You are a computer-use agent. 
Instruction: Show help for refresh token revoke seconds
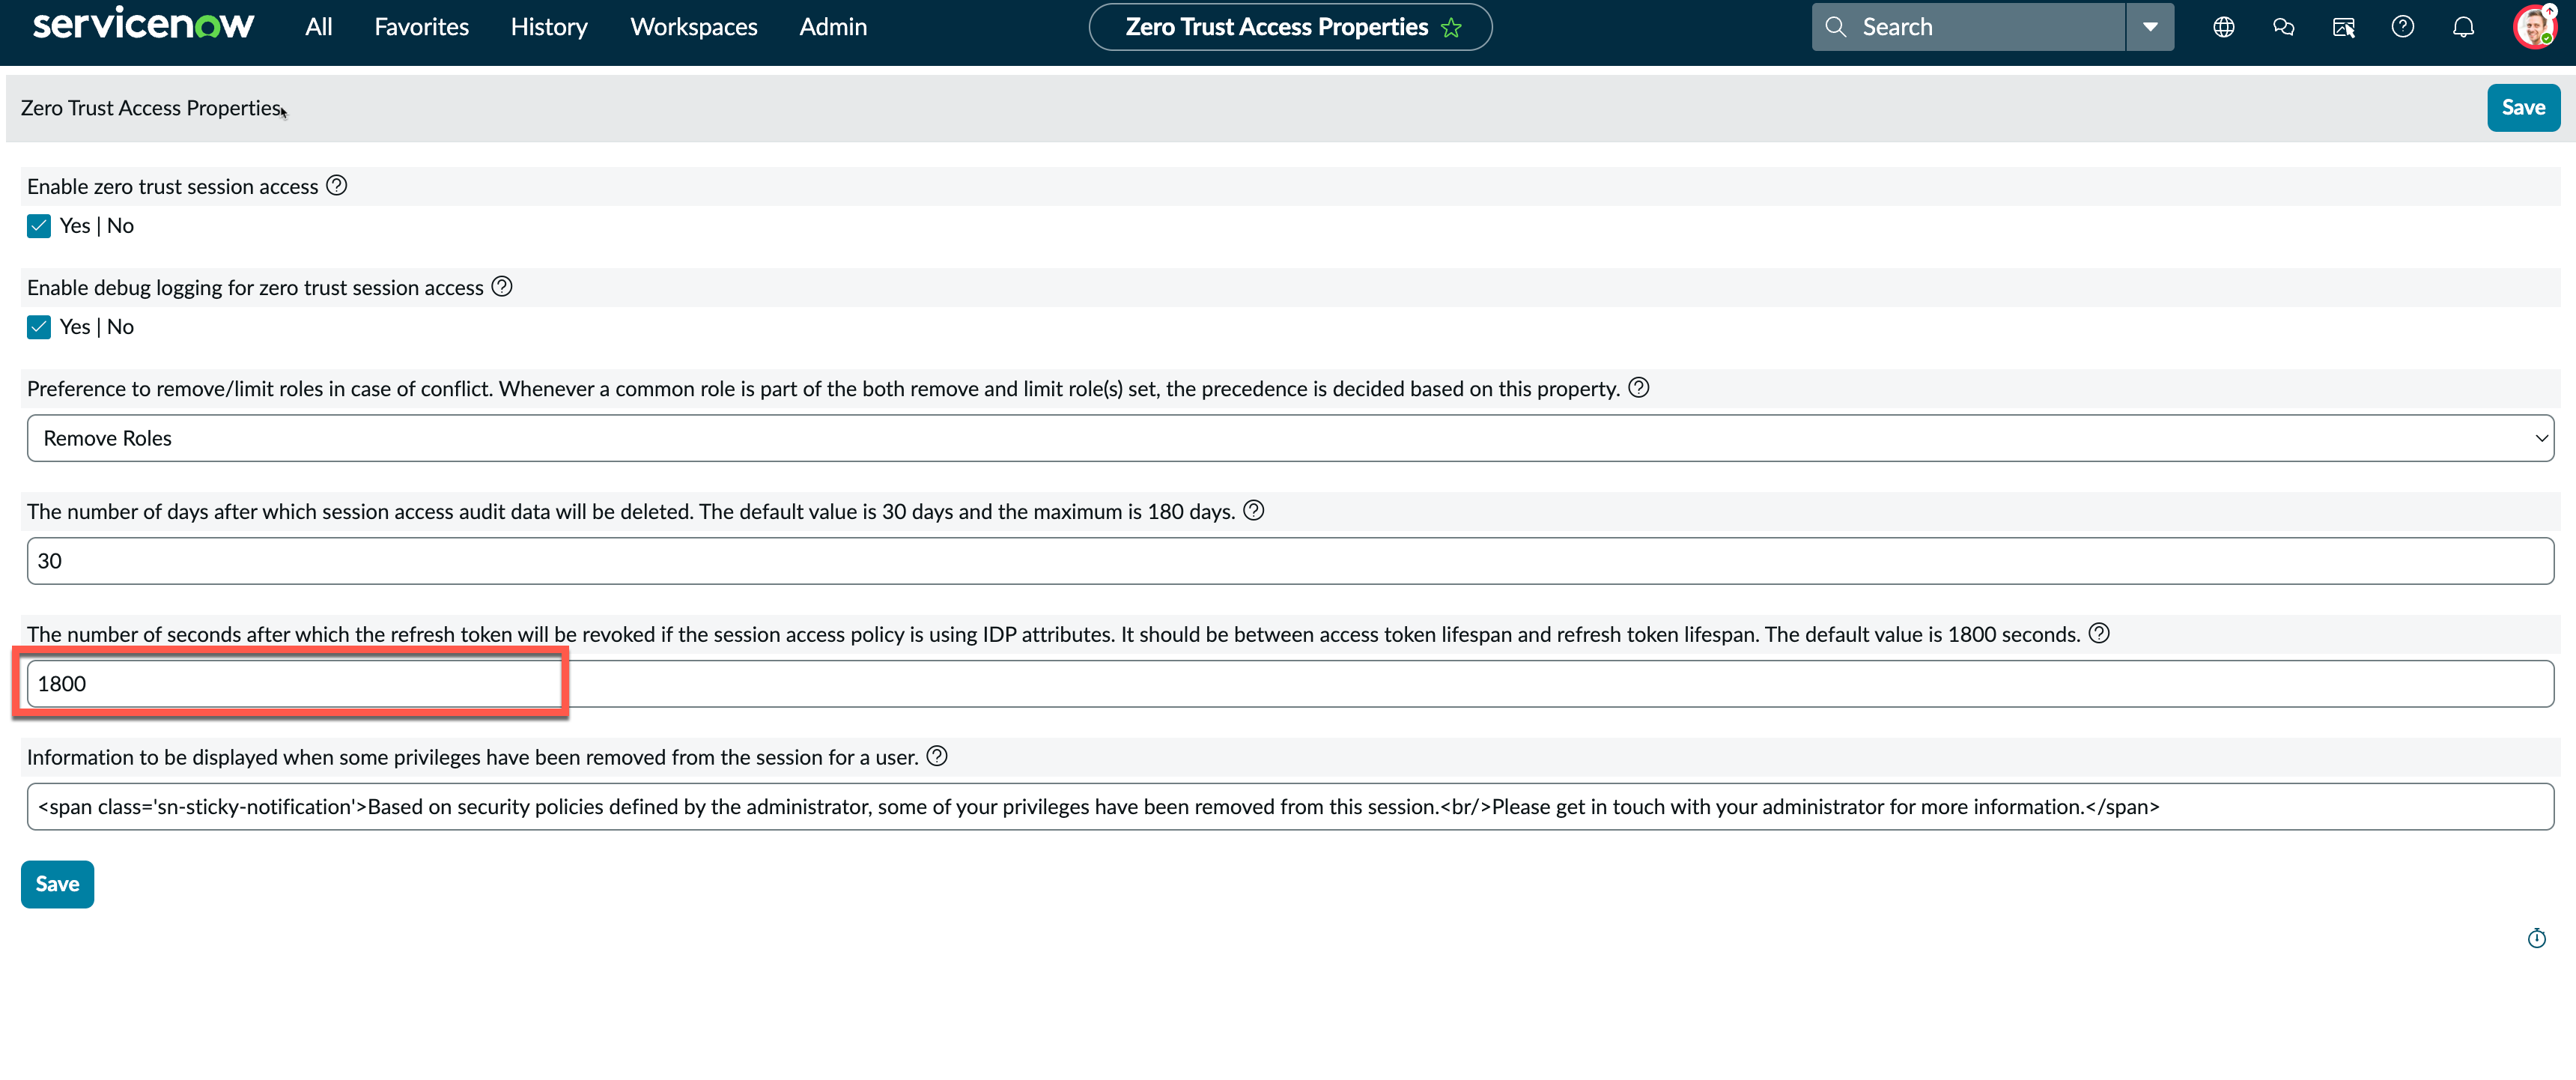[2099, 634]
